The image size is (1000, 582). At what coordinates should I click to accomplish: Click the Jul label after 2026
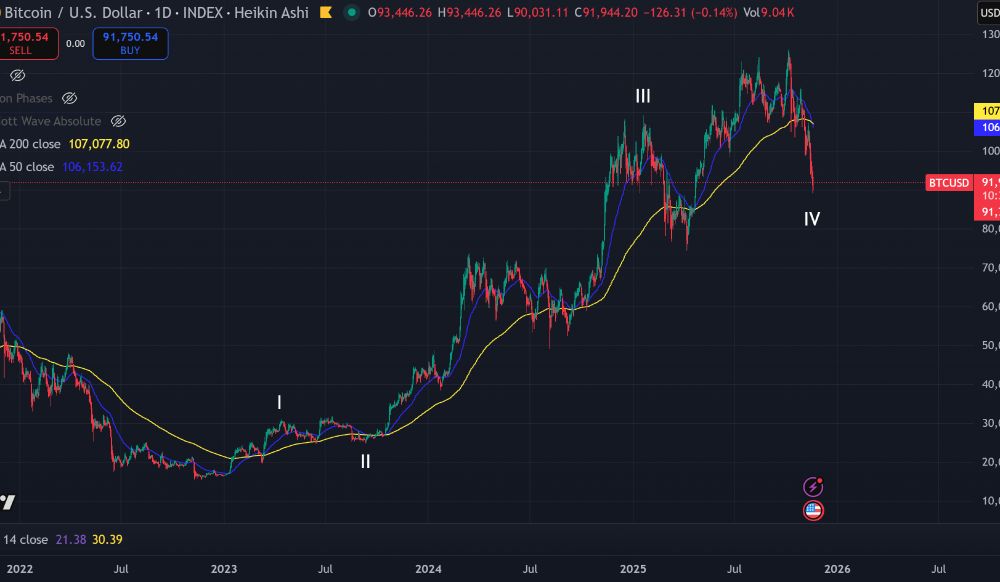click(x=939, y=569)
